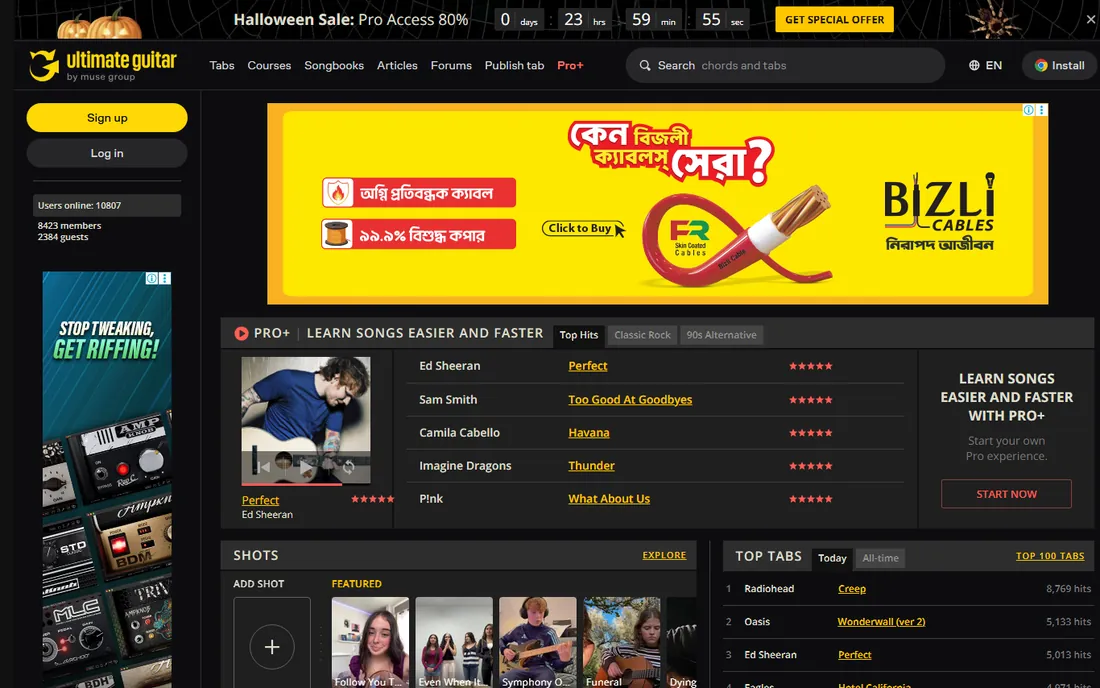Open the Bizli ad options menu

point(1042,110)
